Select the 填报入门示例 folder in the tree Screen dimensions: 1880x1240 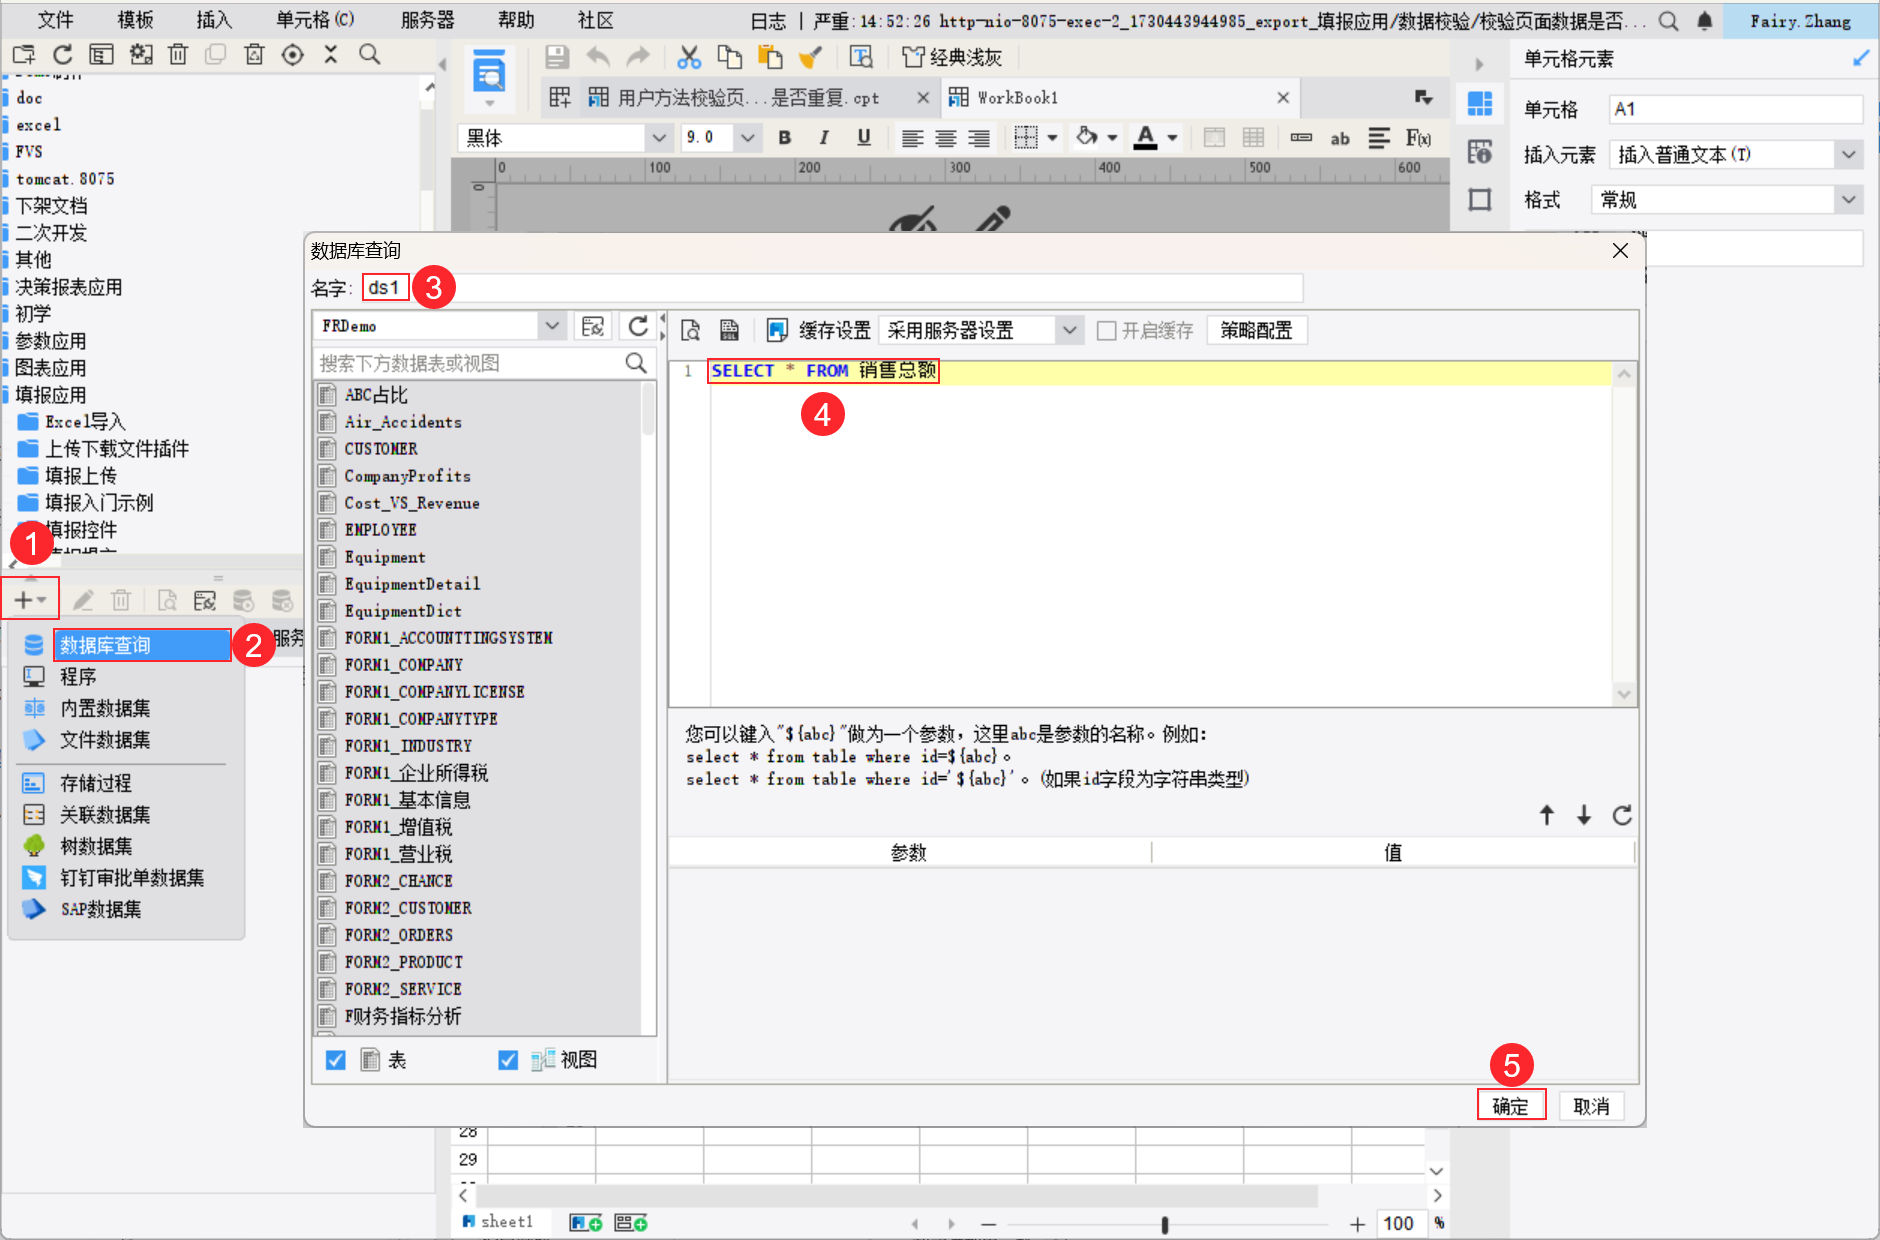(99, 503)
